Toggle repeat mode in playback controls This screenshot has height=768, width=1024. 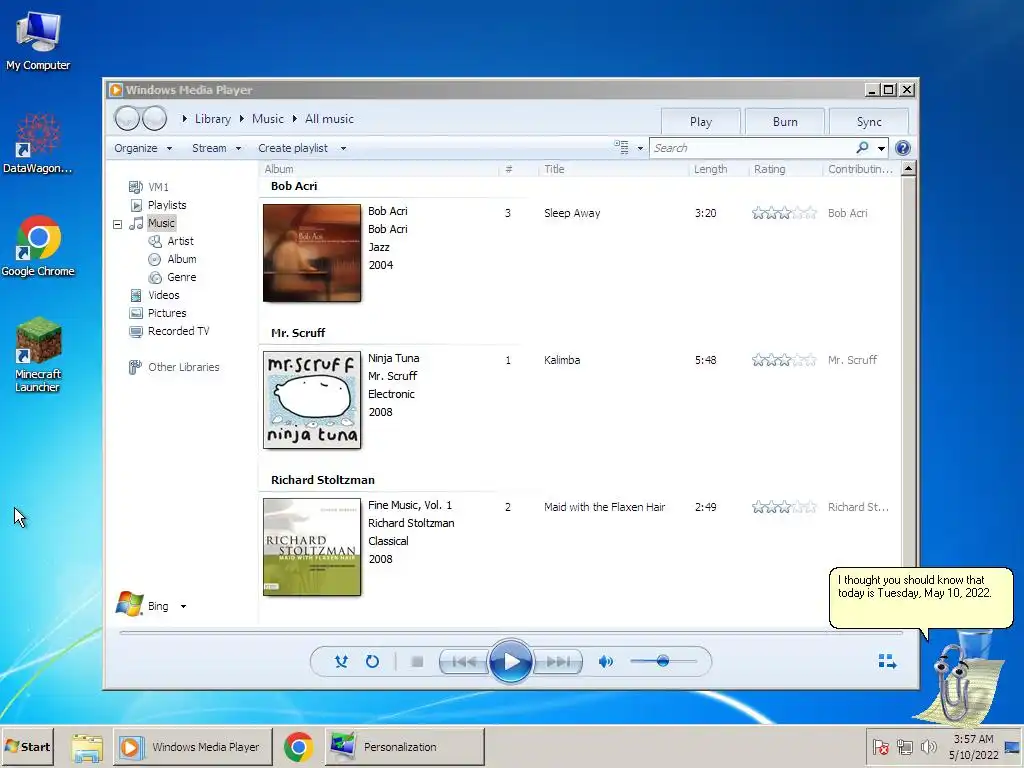372,662
